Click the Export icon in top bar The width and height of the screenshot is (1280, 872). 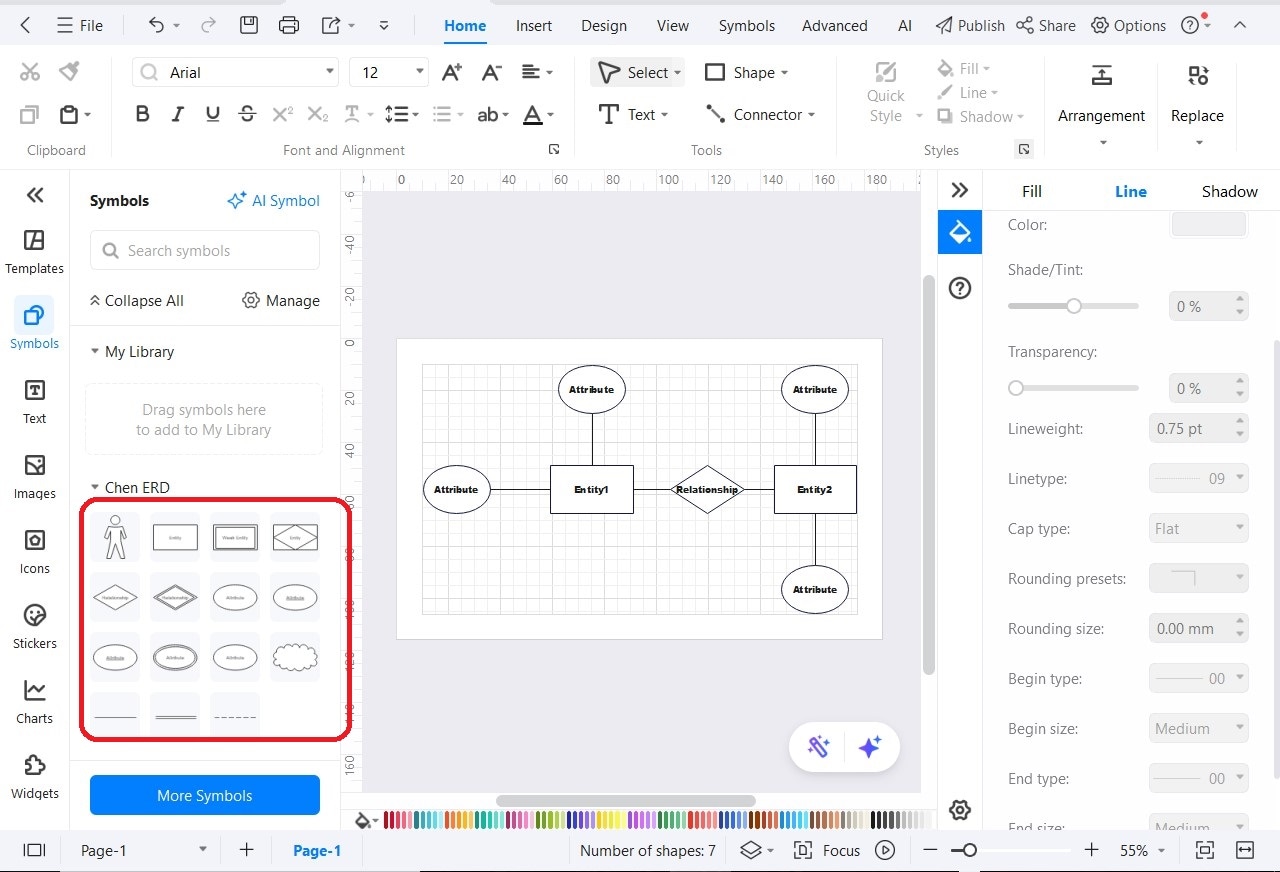click(331, 25)
